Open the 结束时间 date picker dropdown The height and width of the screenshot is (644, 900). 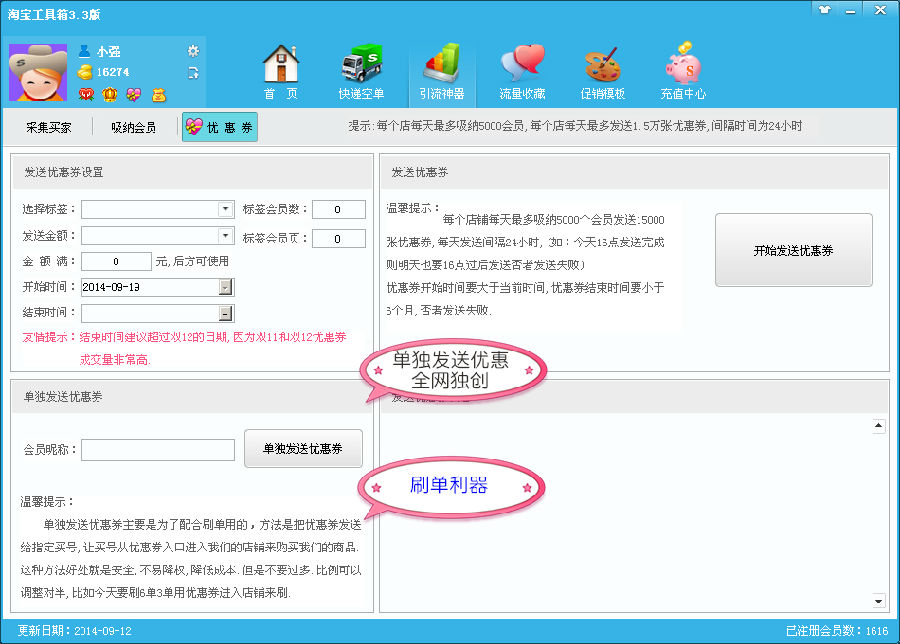226,313
